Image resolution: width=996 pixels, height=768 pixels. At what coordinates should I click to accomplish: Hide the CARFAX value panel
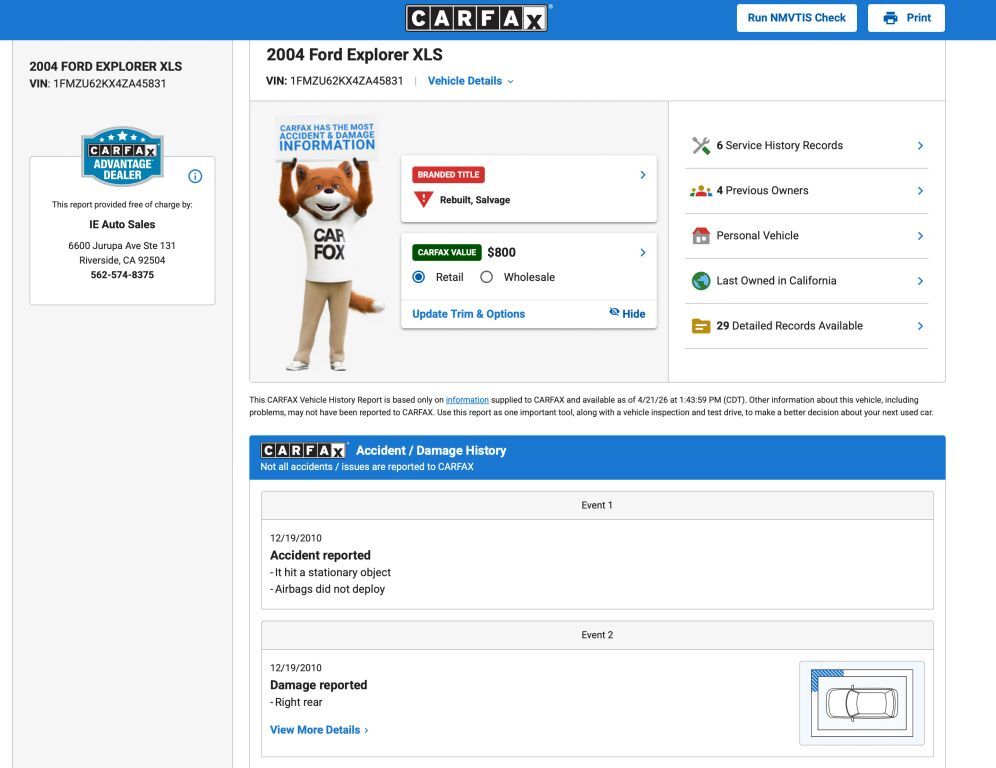tap(627, 314)
